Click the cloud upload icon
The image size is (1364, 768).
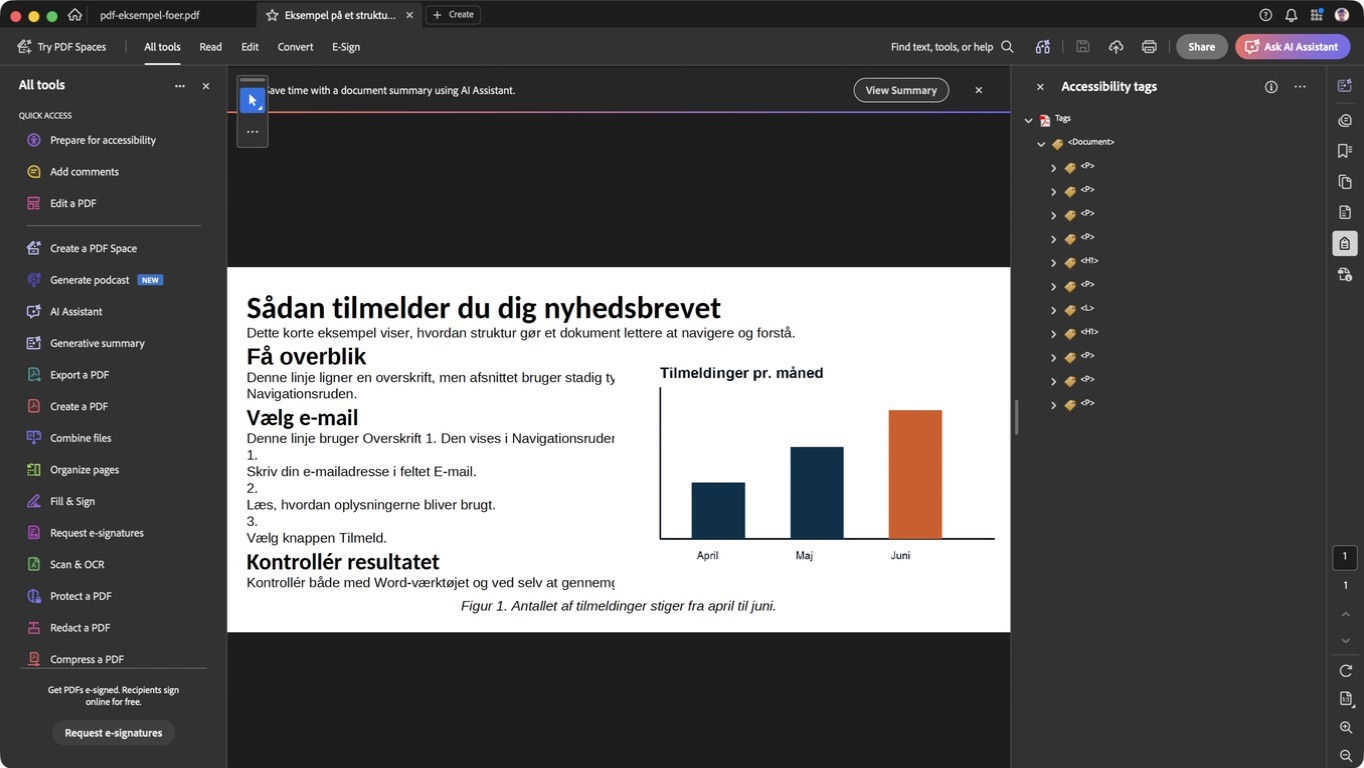(1116, 47)
